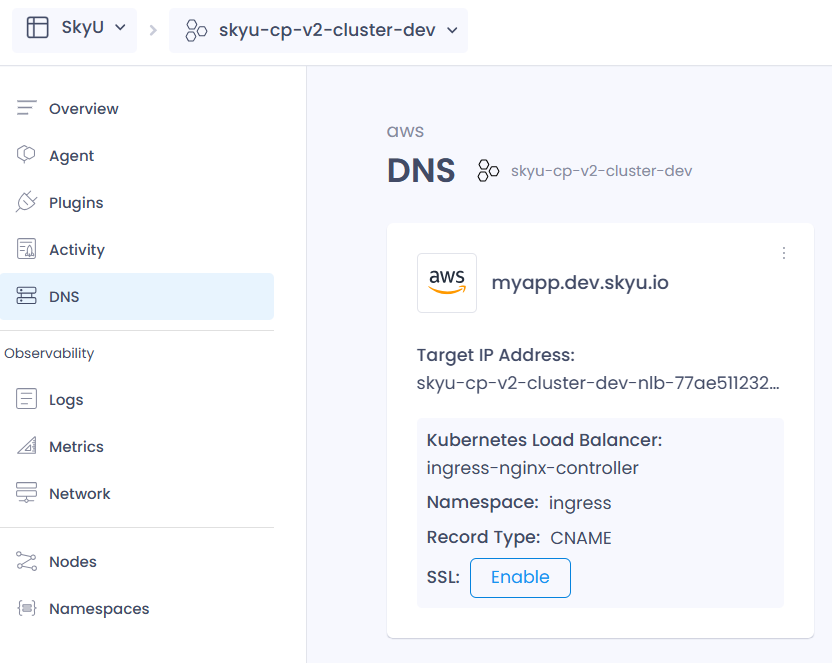Viewport: 832px width, 663px height.
Task: Open the DNS card three-dot menu
Action: (x=784, y=253)
